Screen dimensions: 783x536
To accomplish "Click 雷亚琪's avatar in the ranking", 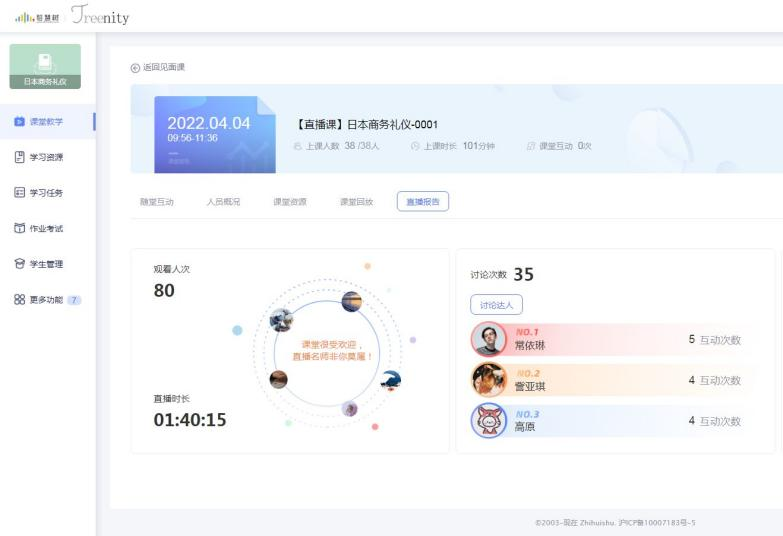I will coord(488,380).
